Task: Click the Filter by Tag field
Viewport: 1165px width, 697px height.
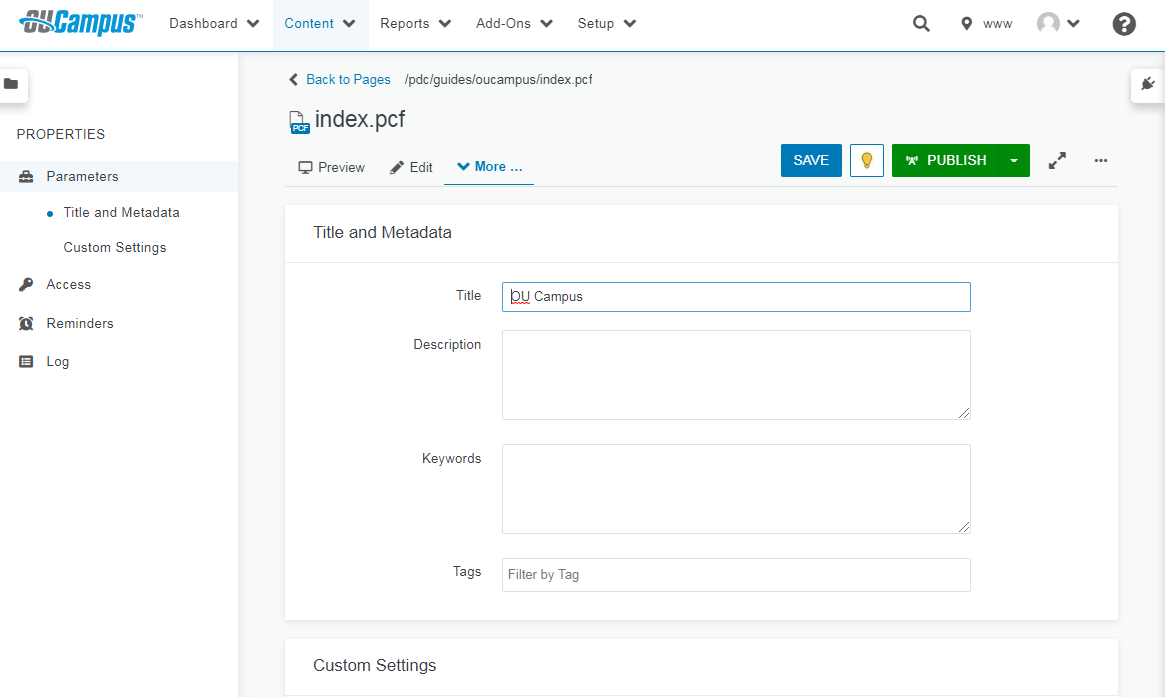Action: click(735, 575)
